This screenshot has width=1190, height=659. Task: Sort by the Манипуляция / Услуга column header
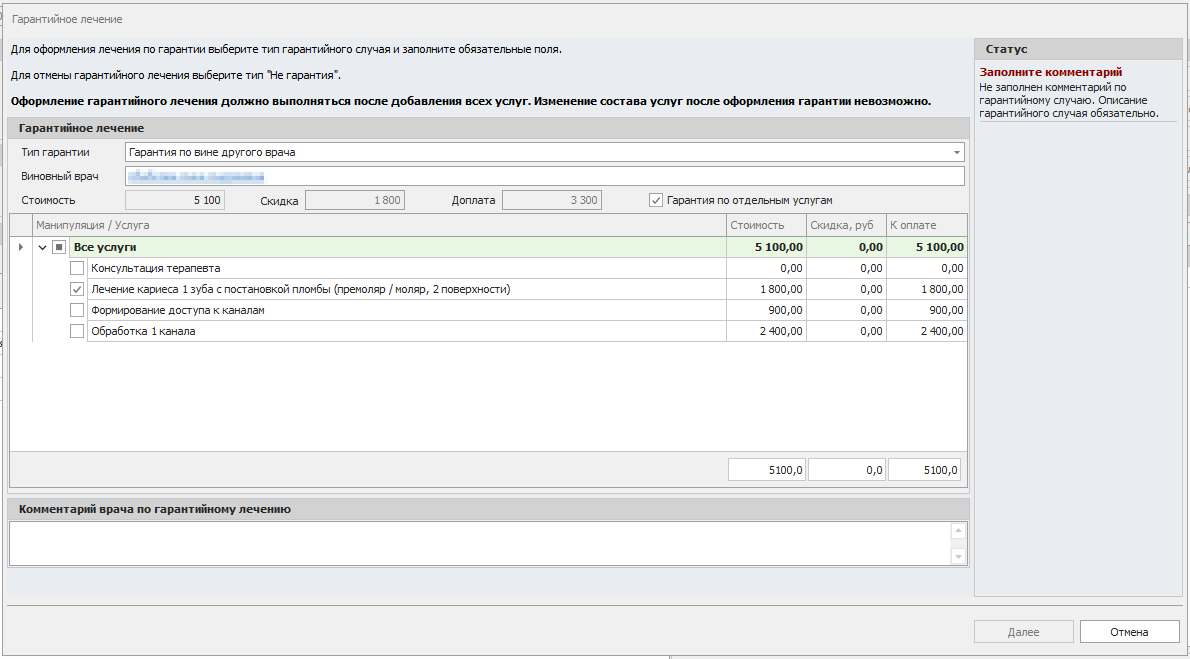[380, 225]
